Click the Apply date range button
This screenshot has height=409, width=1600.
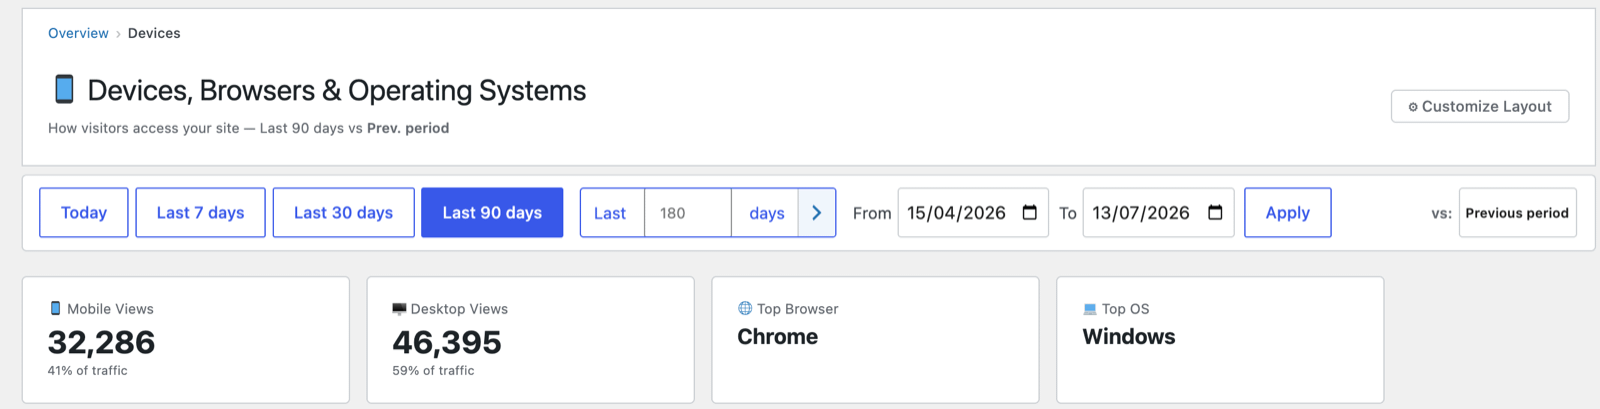pos(1287,212)
